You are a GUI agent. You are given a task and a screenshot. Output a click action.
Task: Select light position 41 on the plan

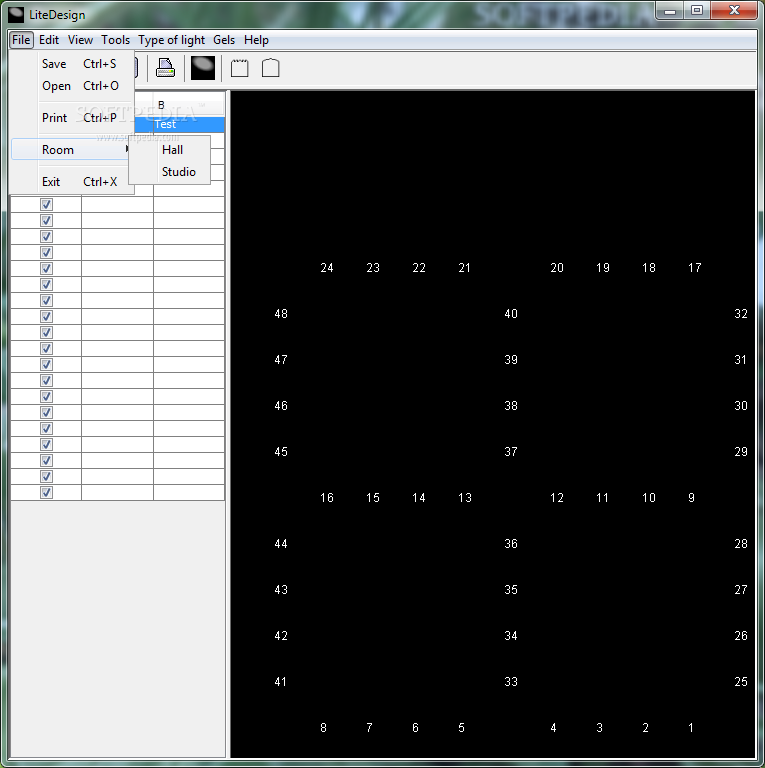click(281, 682)
